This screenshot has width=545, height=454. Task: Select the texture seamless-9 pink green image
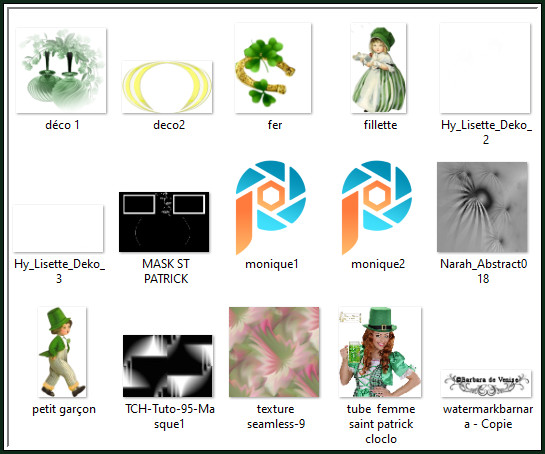pyautogui.click(x=274, y=352)
